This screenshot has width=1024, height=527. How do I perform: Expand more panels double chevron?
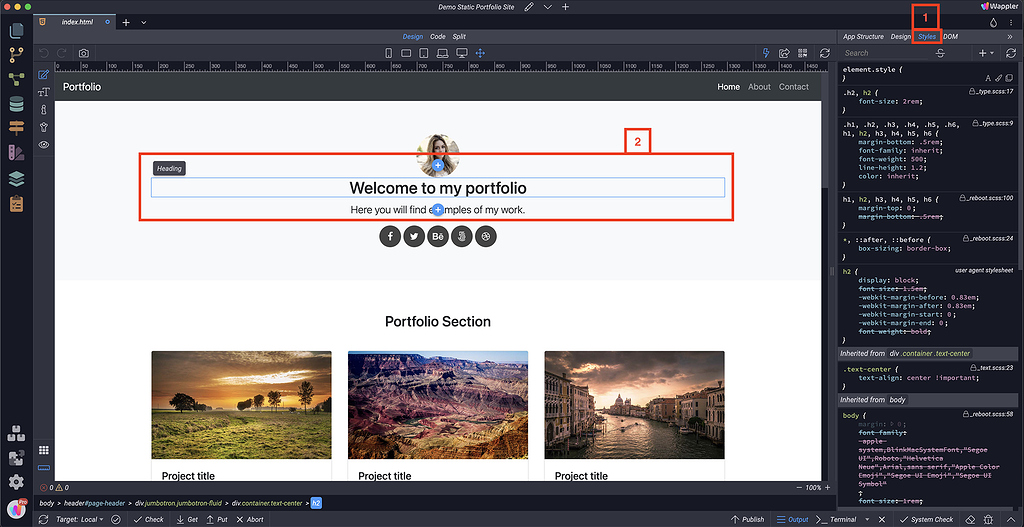[x=1010, y=37]
